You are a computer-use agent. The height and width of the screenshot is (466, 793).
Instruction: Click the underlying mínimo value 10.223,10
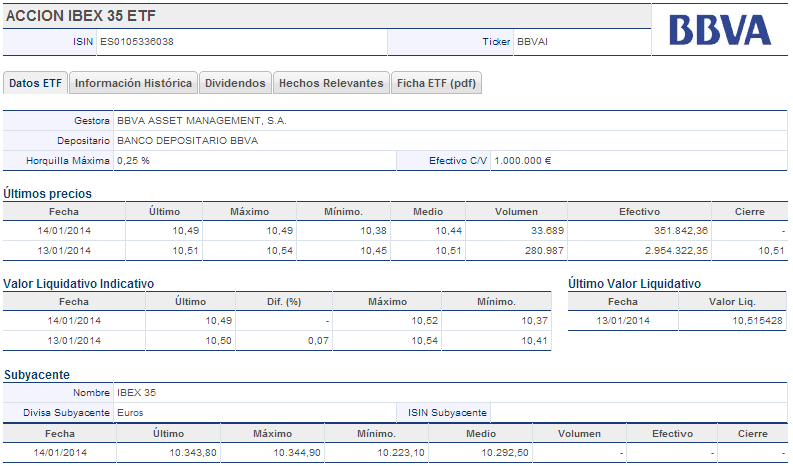(x=401, y=453)
